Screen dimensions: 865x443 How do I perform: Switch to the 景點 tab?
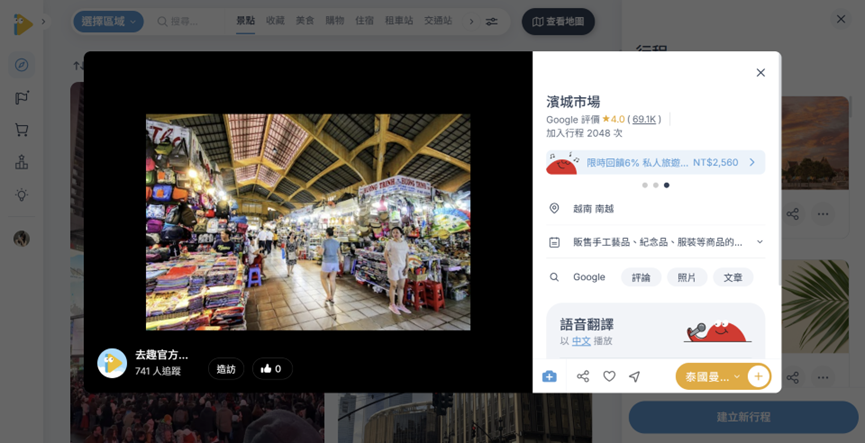click(245, 21)
